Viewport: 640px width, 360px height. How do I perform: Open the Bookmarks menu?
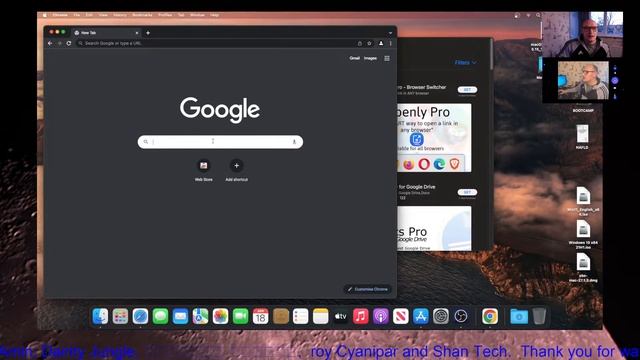coord(142,15)
